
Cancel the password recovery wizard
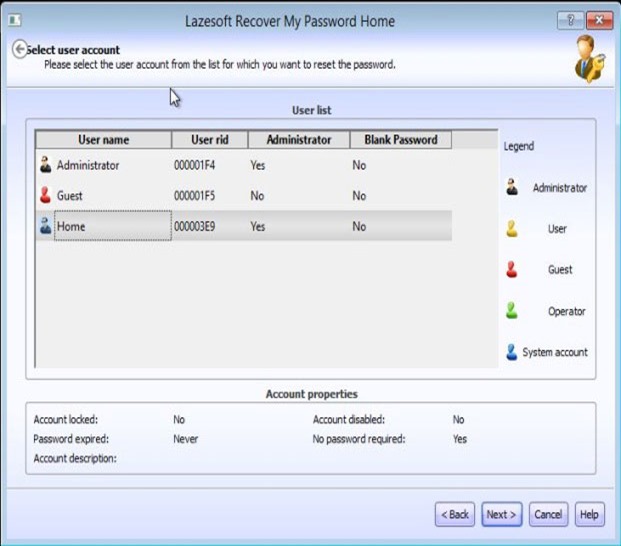(549, 514)
